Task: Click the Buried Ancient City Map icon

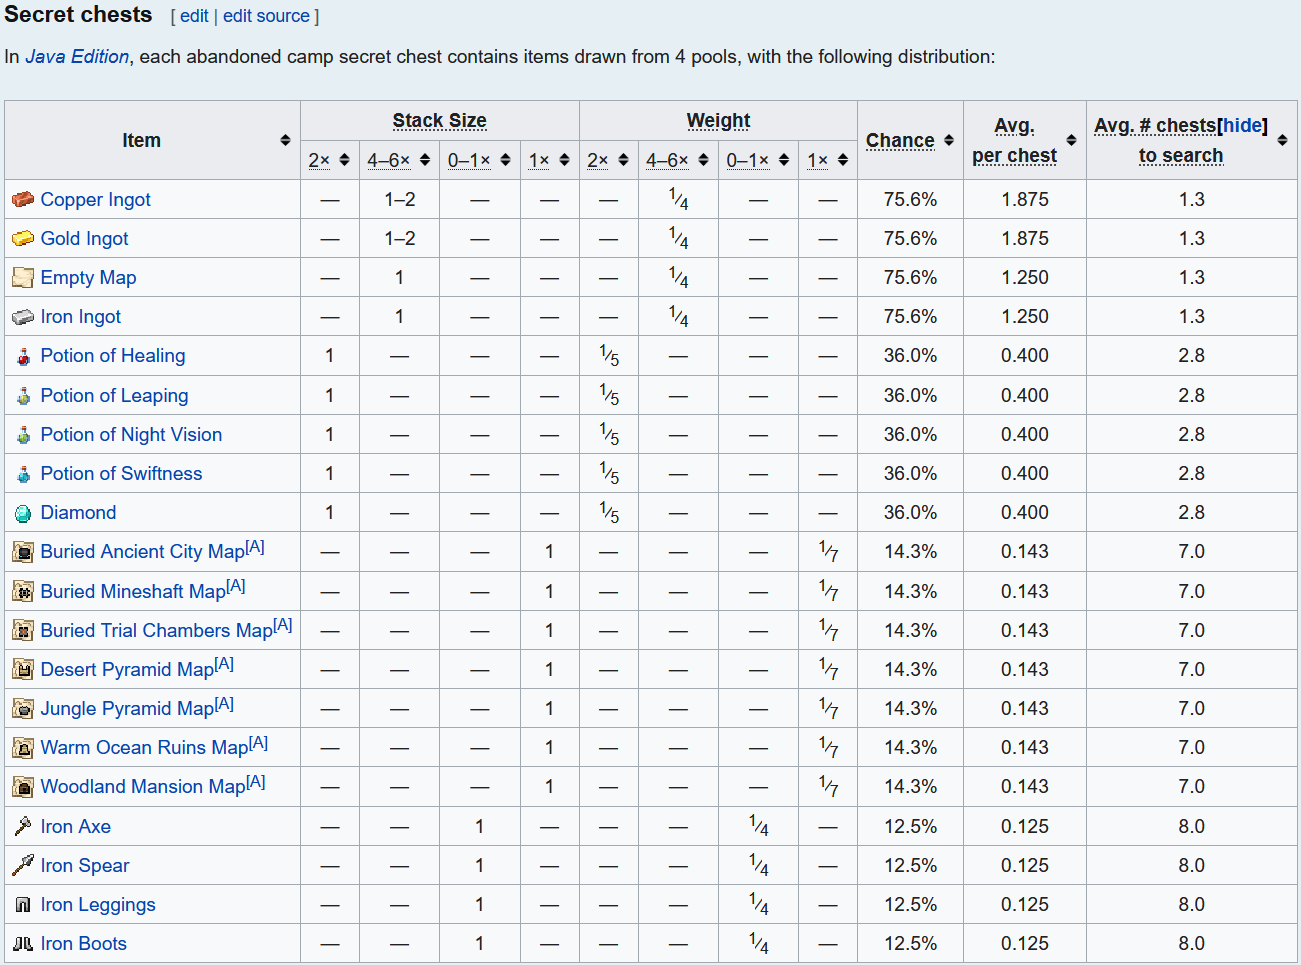Action: (x=23, y=552)
